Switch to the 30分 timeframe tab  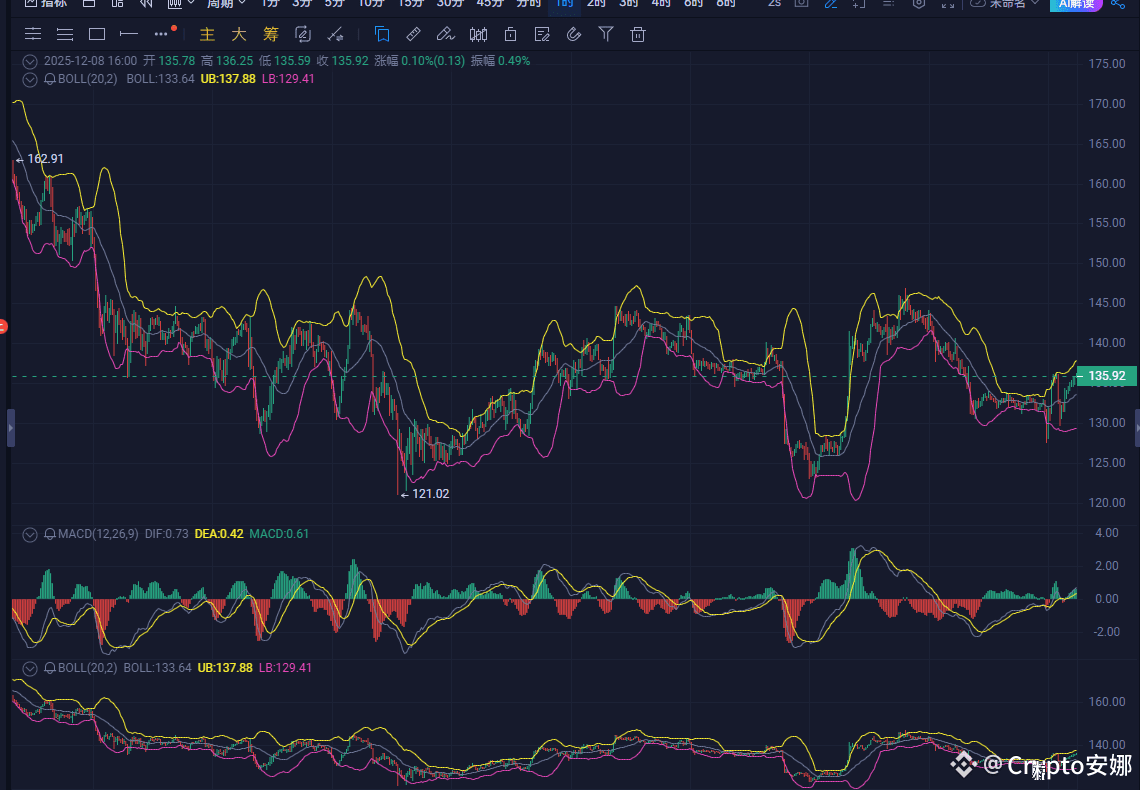[x=450, y=4]
